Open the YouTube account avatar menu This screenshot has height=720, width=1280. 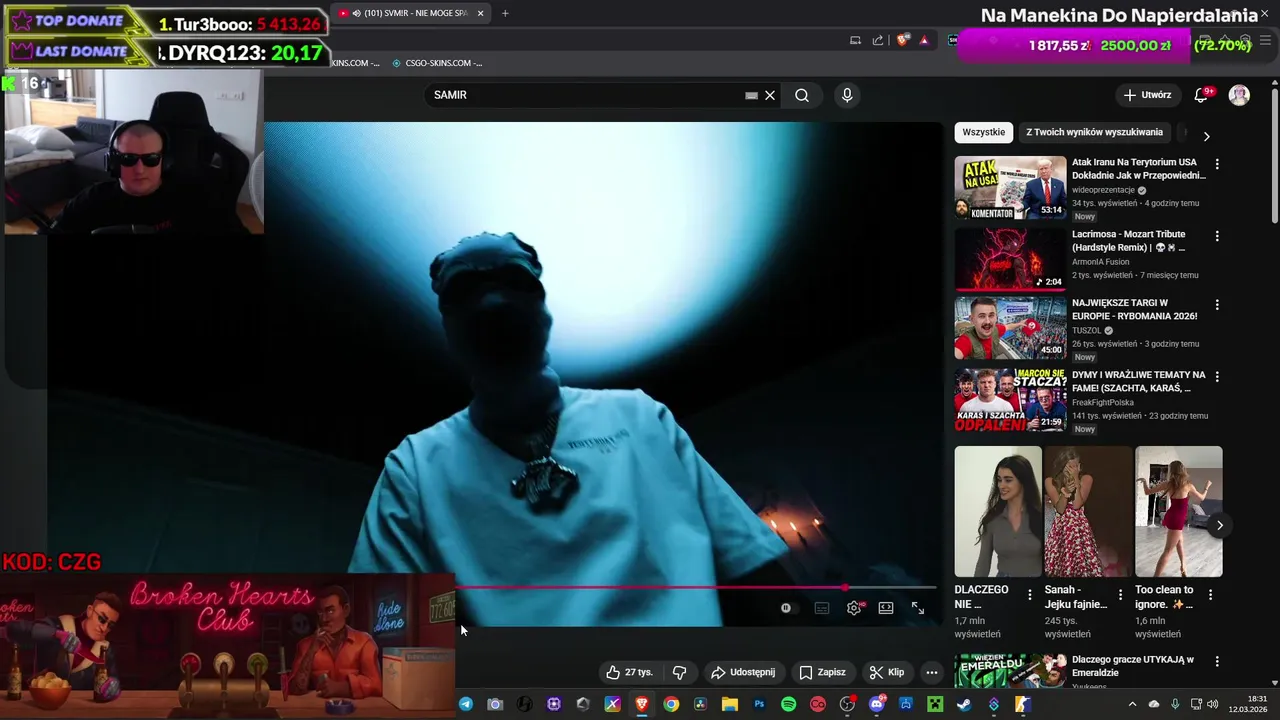[1239, 95]
